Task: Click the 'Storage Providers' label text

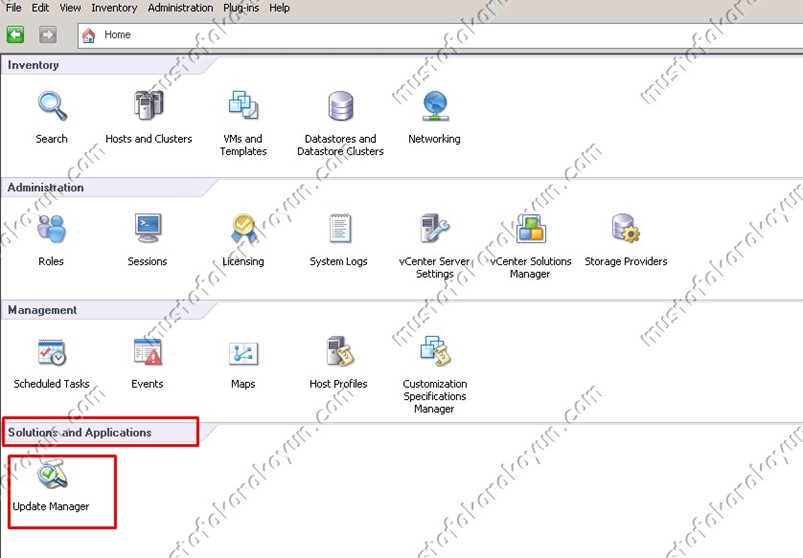Action: point(626,261)
